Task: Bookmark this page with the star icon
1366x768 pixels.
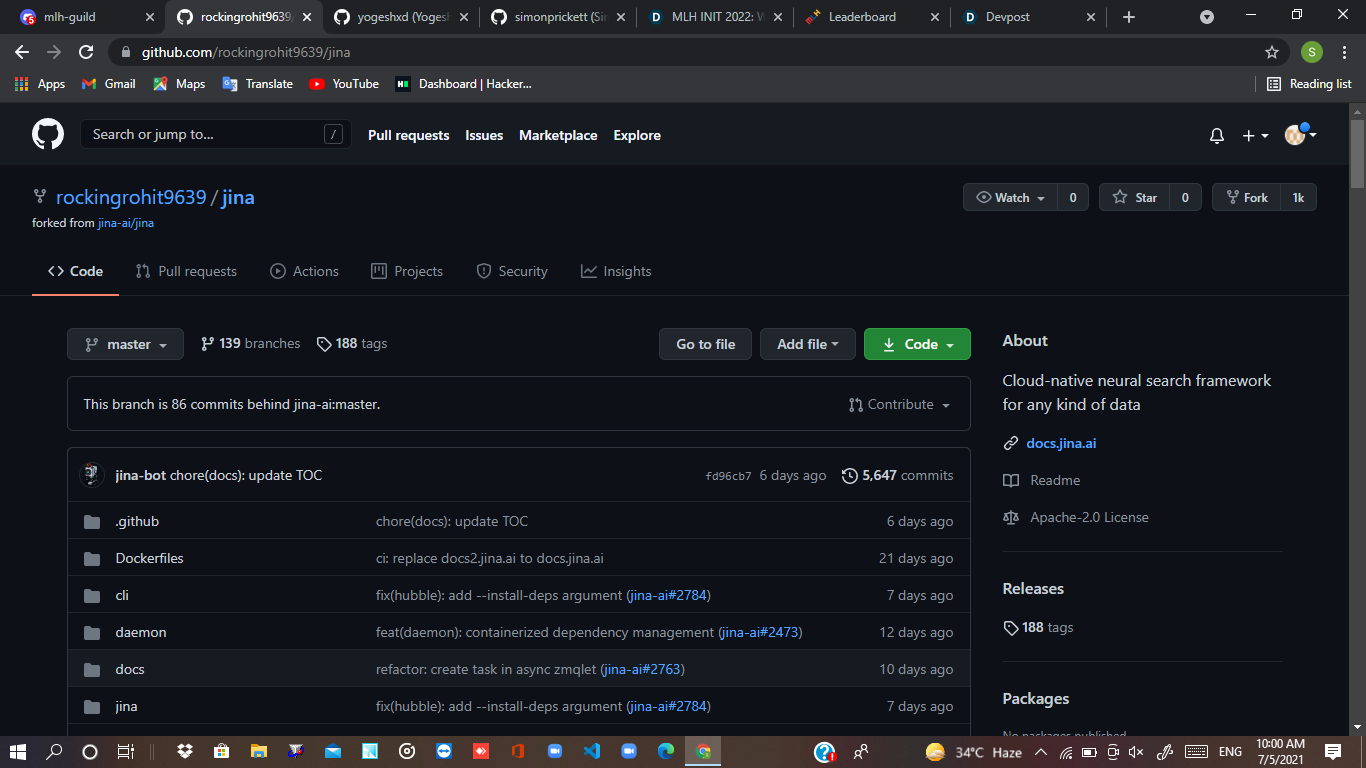Action: (1272, 52)
